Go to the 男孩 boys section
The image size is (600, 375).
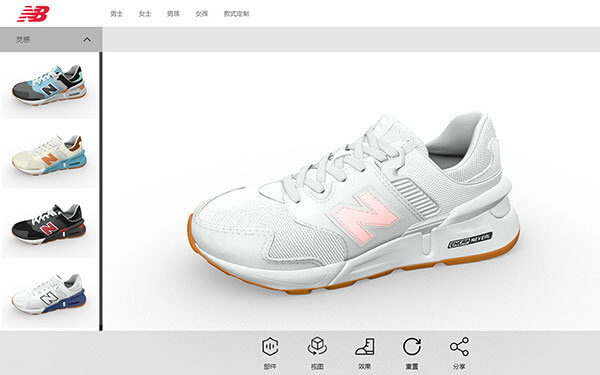tap(173, 14)
